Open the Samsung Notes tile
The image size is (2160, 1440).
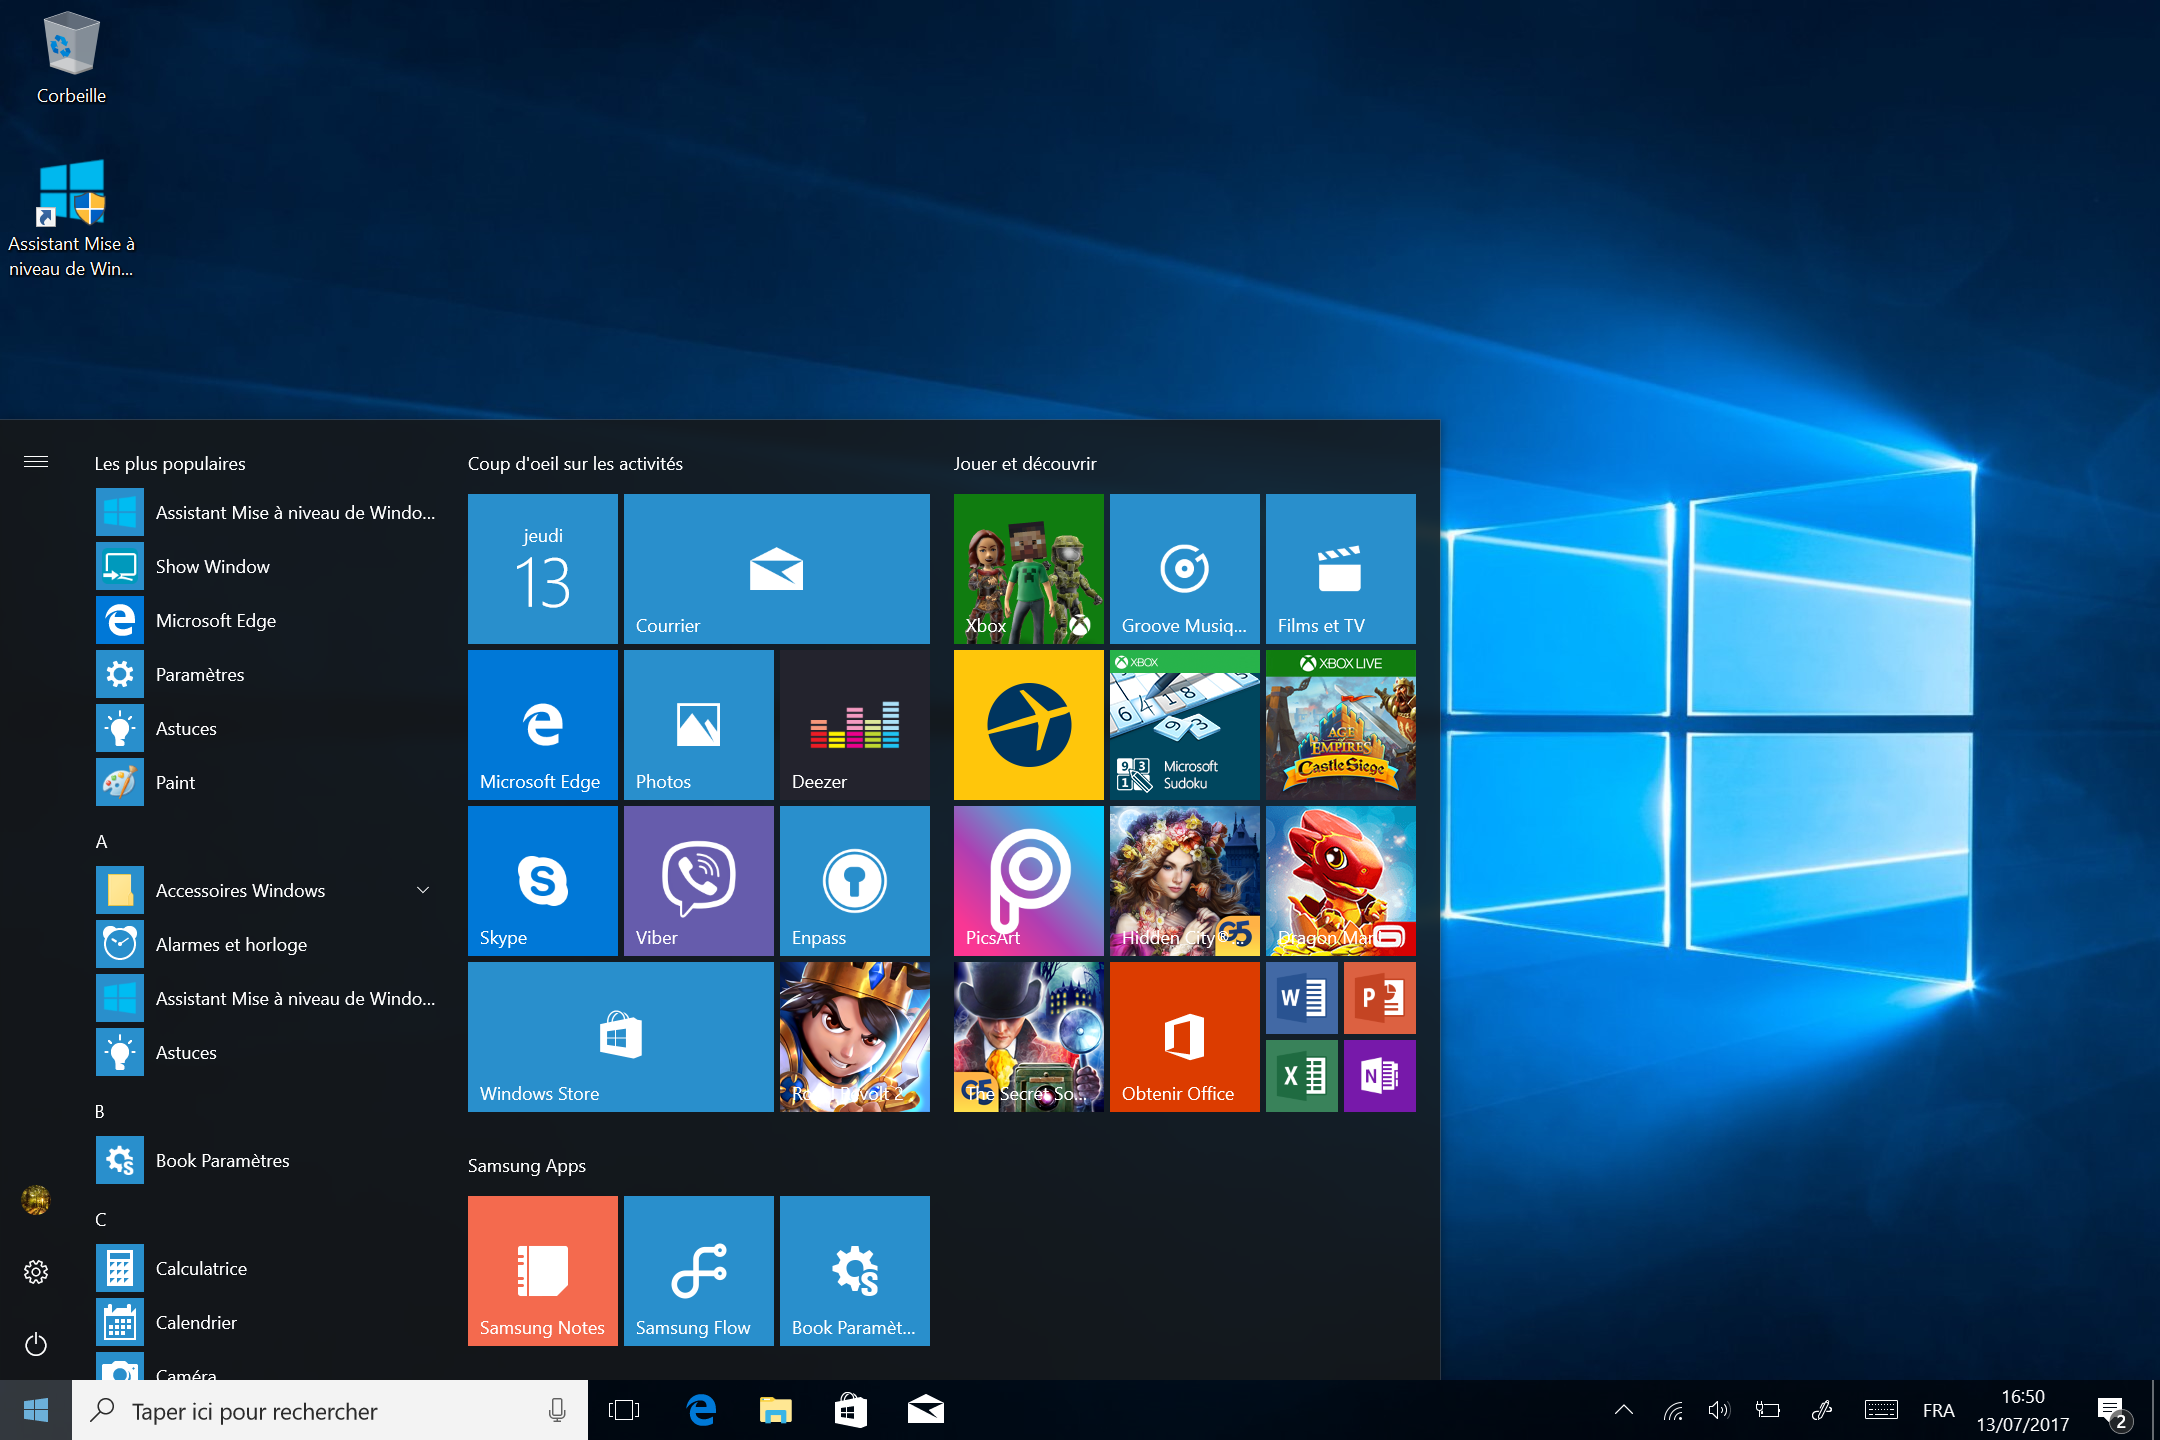pyautogui.click(x=542, y=1270)
